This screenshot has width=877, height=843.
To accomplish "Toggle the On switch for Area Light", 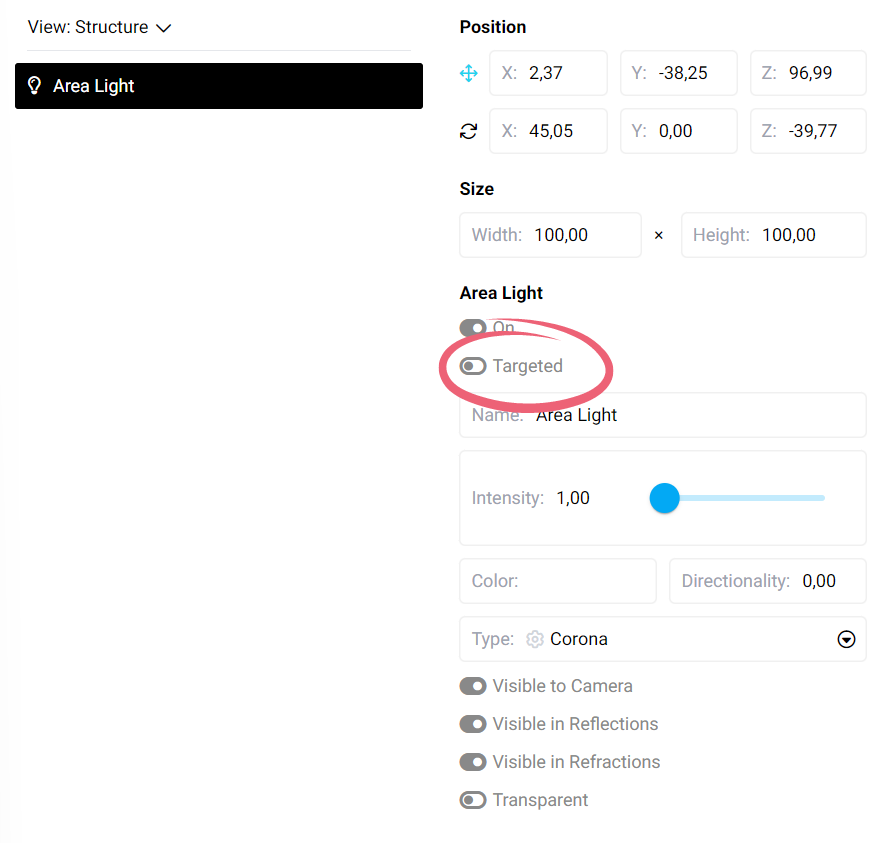I will (473, 328).
